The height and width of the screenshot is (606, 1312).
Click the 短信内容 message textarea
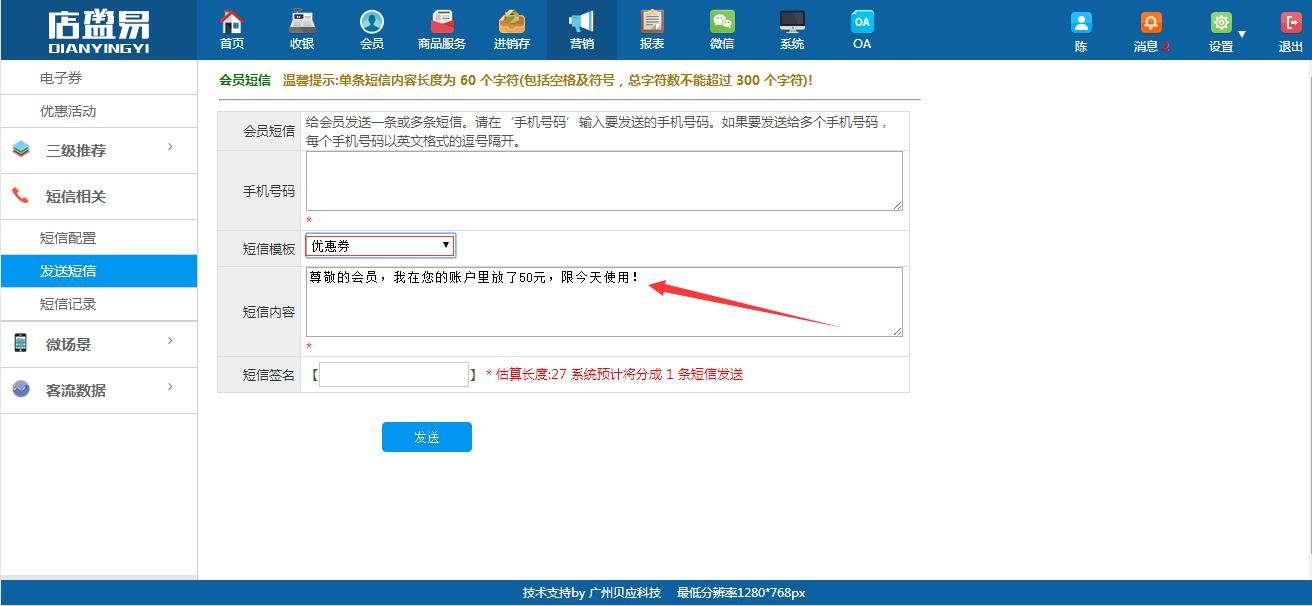pyautogui.click(x=604, y=302)
